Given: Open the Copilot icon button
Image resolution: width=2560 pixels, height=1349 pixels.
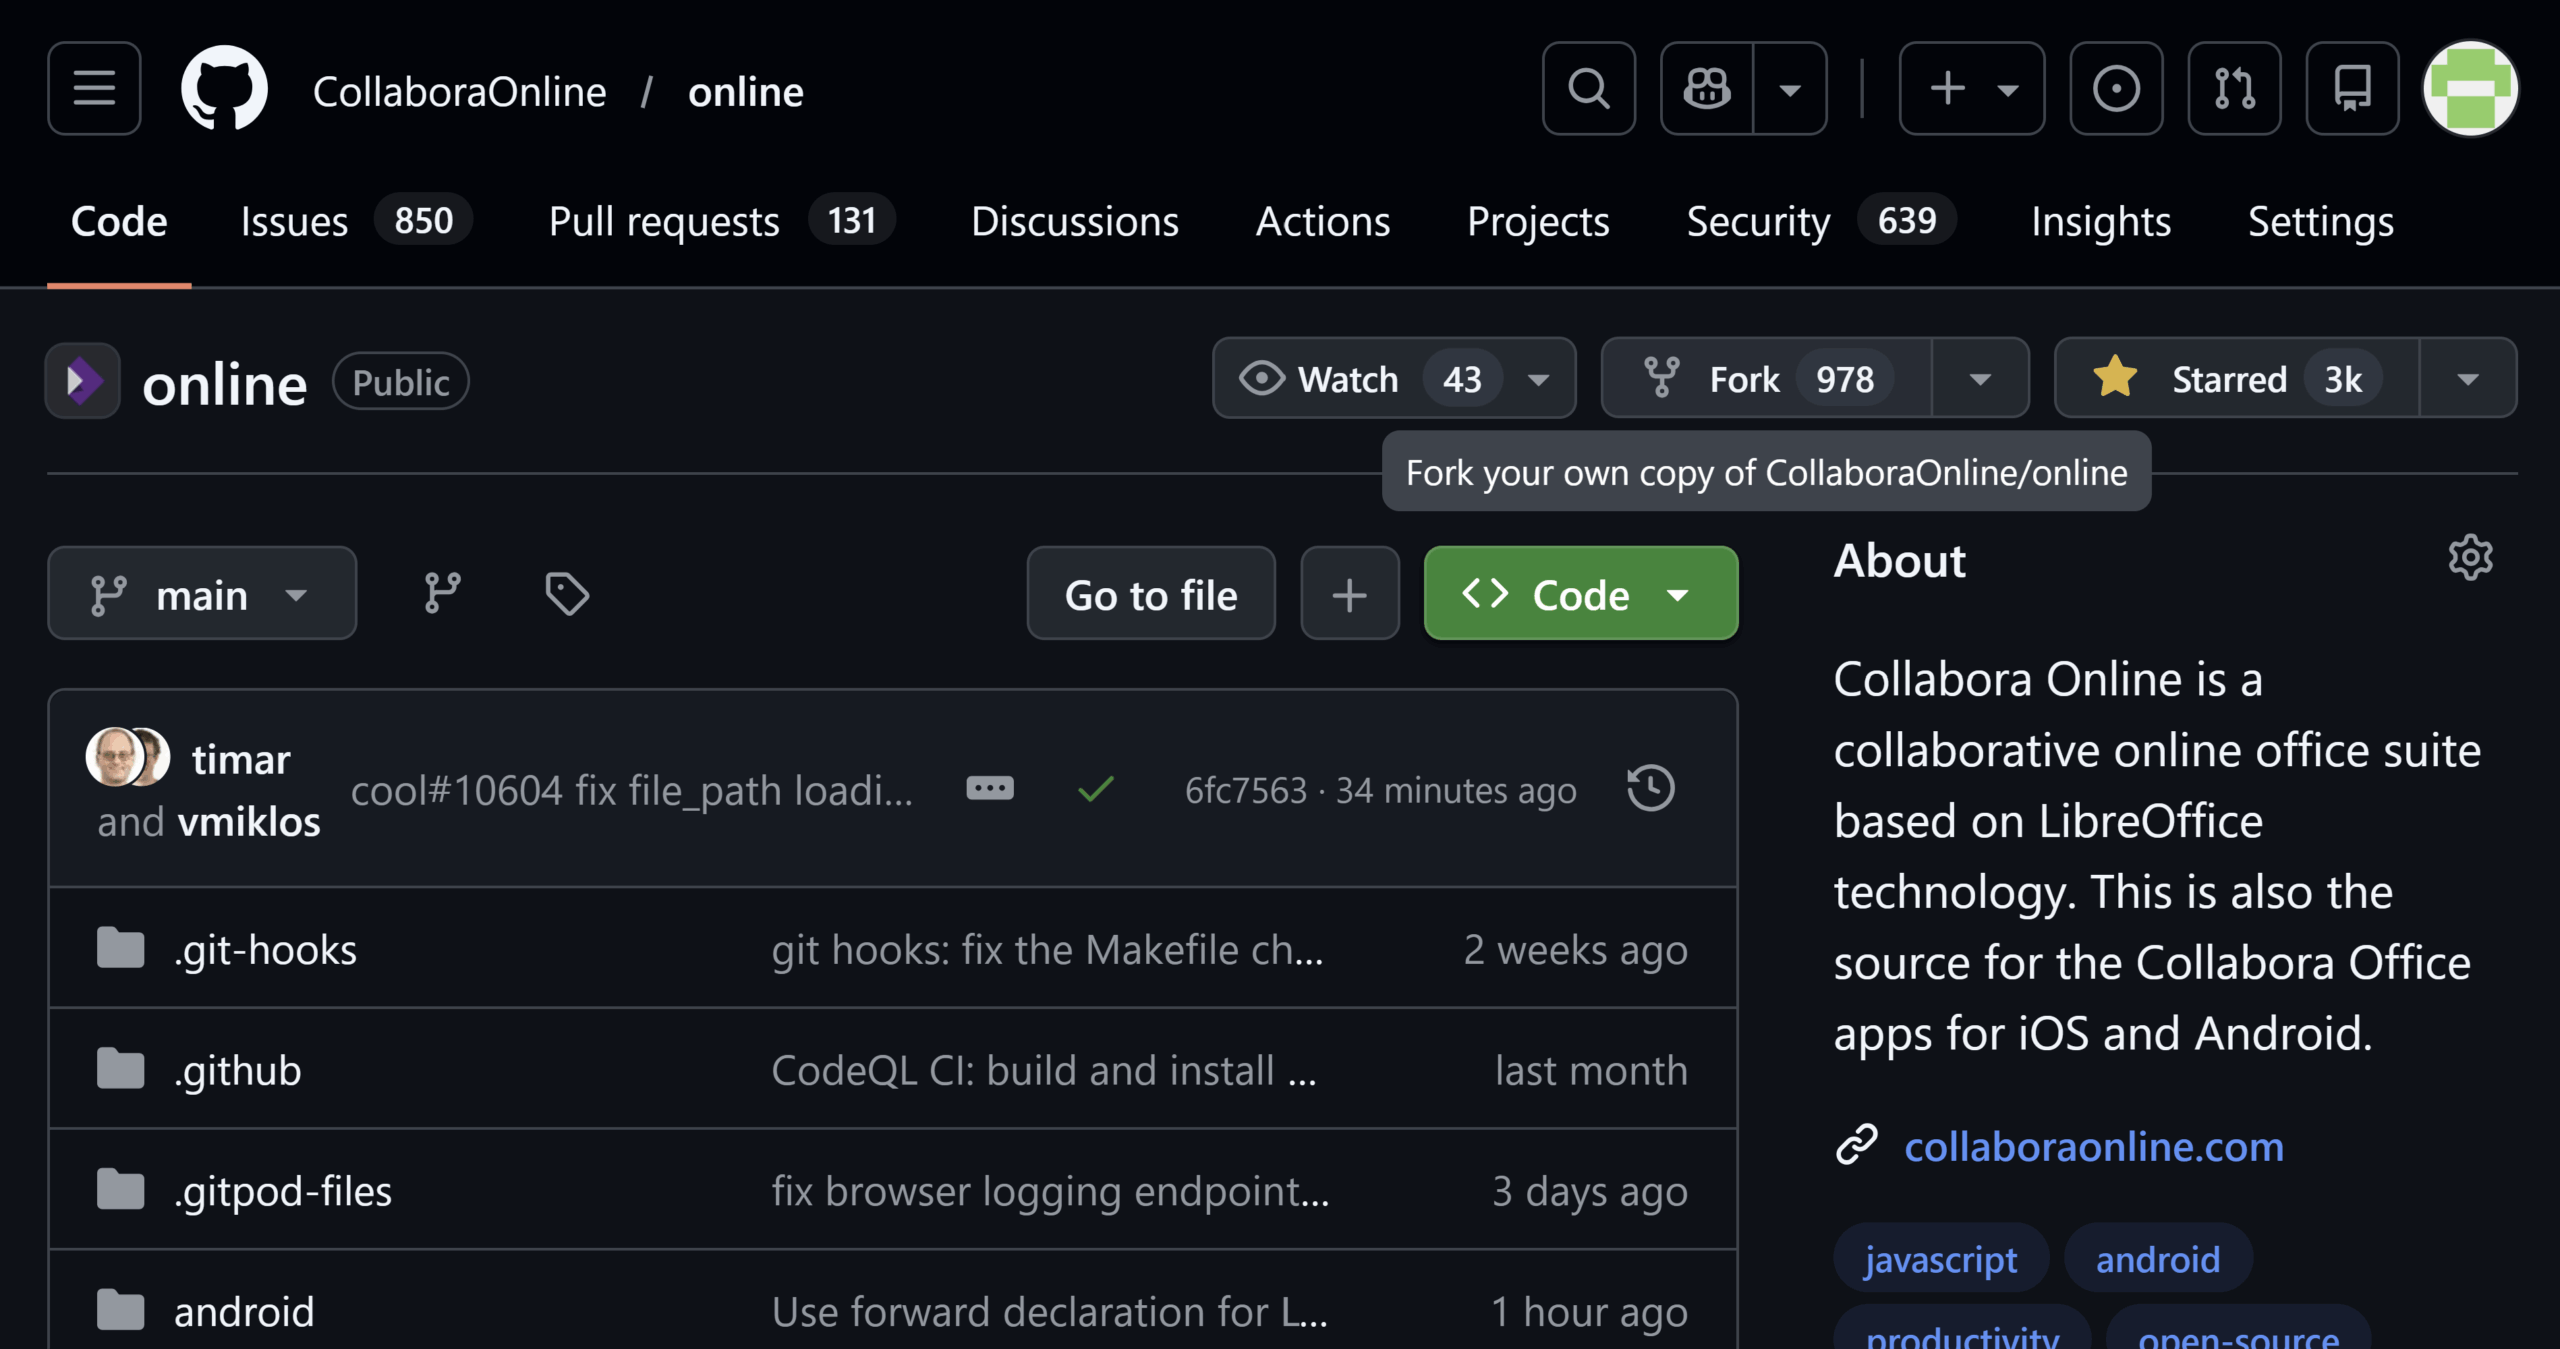Looking at the screenshot, I should point(1707,88).
